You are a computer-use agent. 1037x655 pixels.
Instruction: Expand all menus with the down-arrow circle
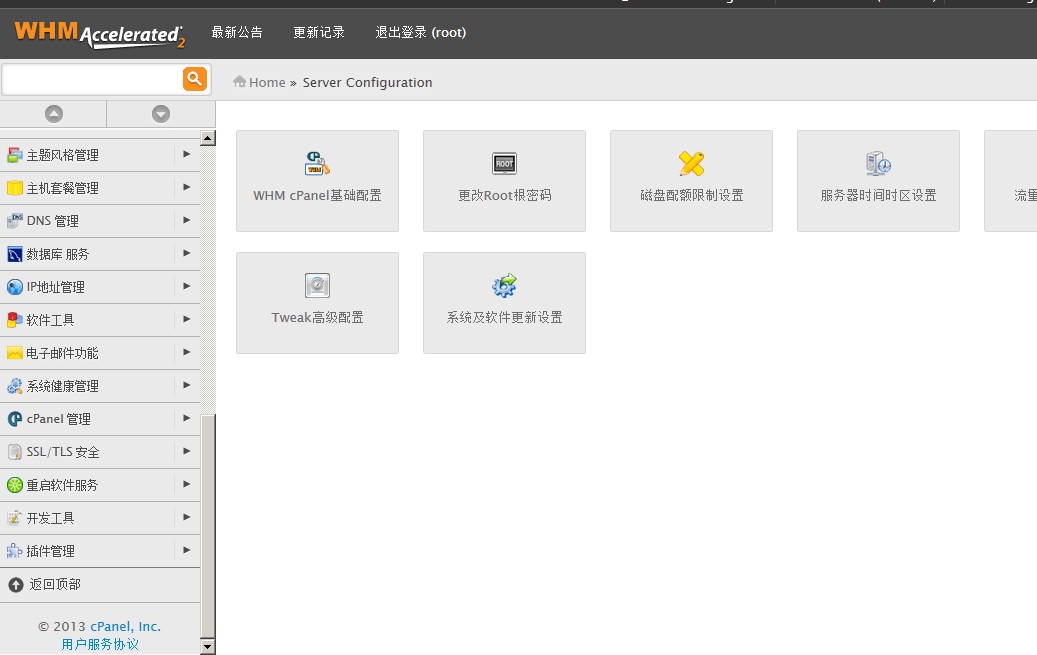[x=161, y=114]
